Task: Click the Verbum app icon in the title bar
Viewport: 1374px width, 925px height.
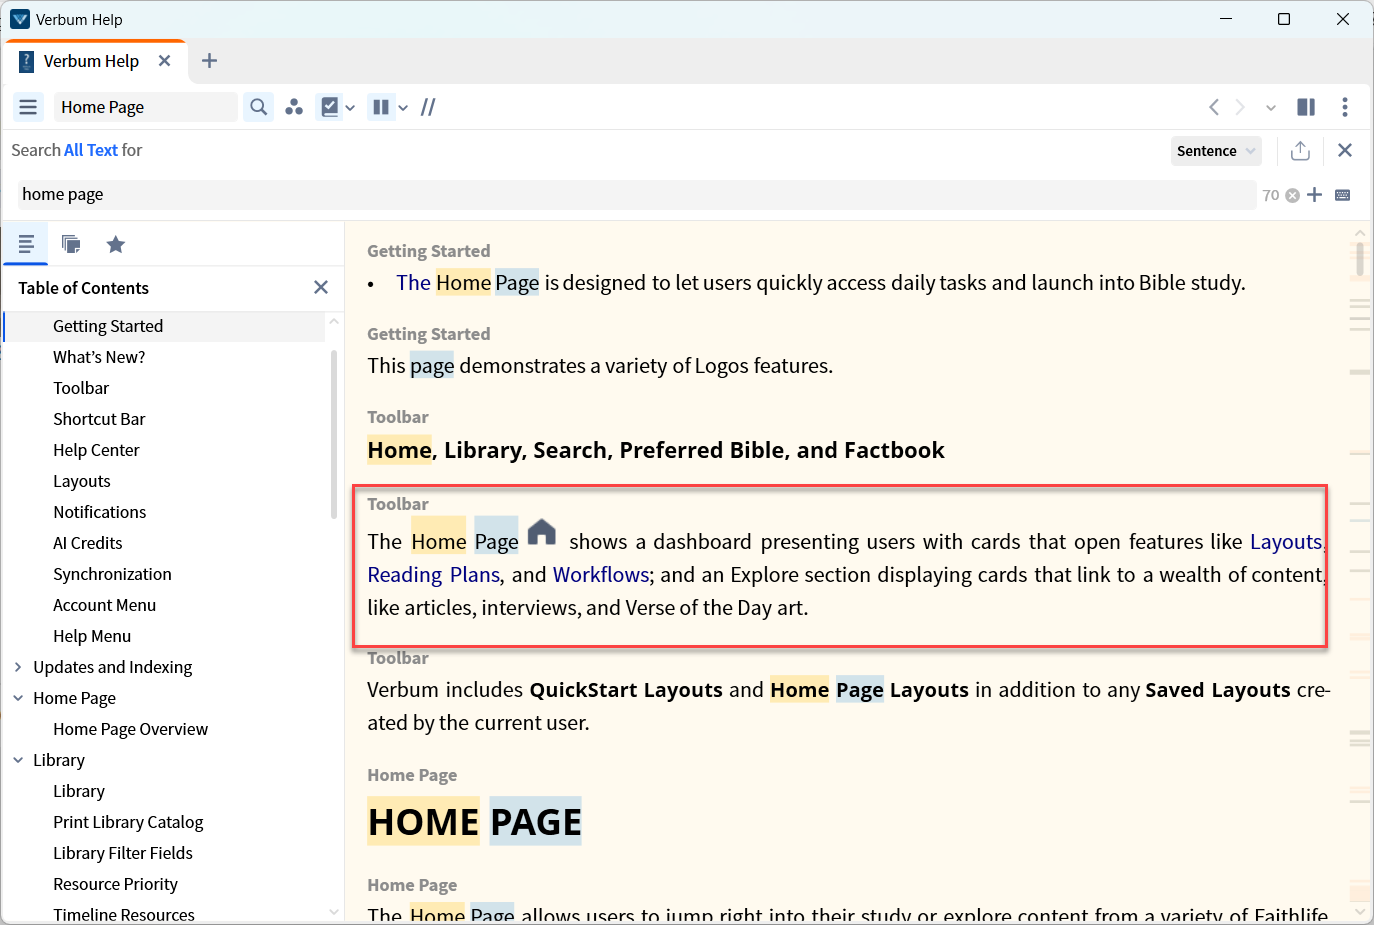Action: 20,19
